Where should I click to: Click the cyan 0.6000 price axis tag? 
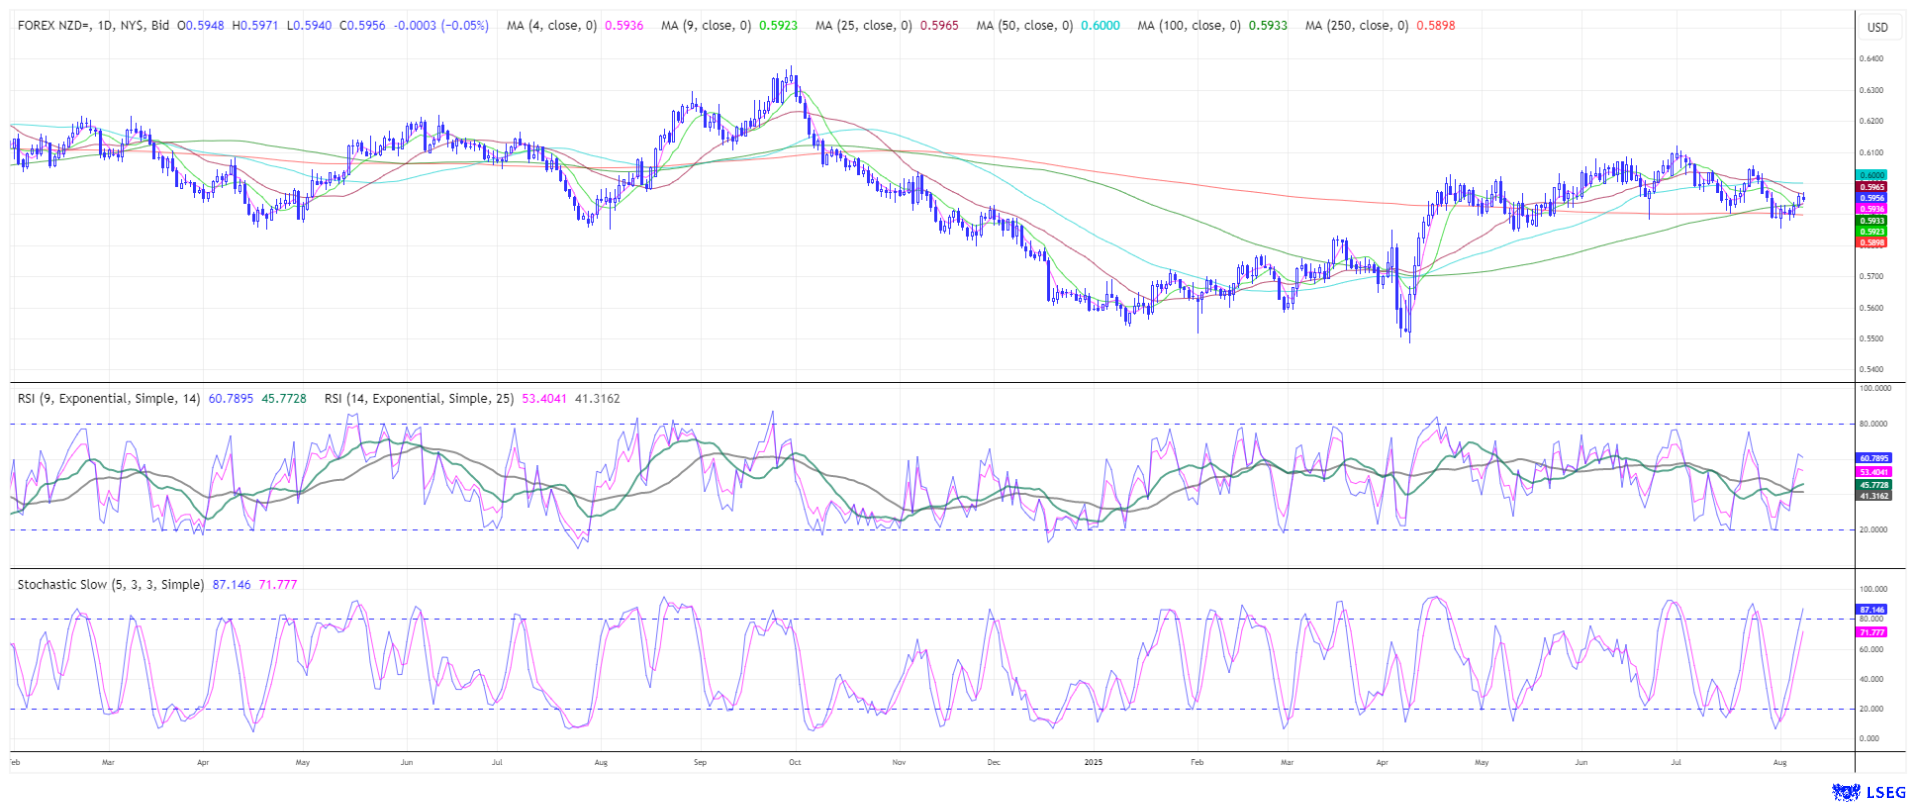(1871, 175)
